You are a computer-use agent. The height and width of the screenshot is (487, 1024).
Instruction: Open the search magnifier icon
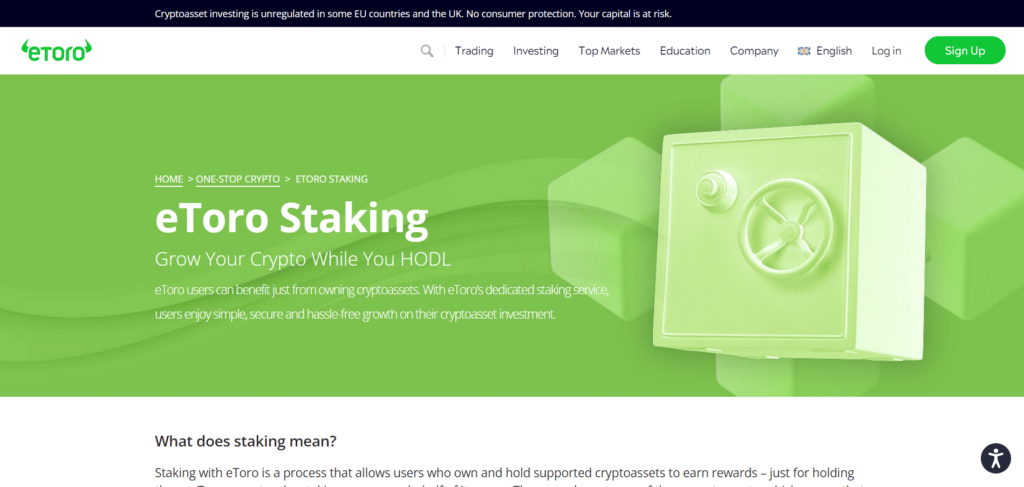(x=426, y=51)
